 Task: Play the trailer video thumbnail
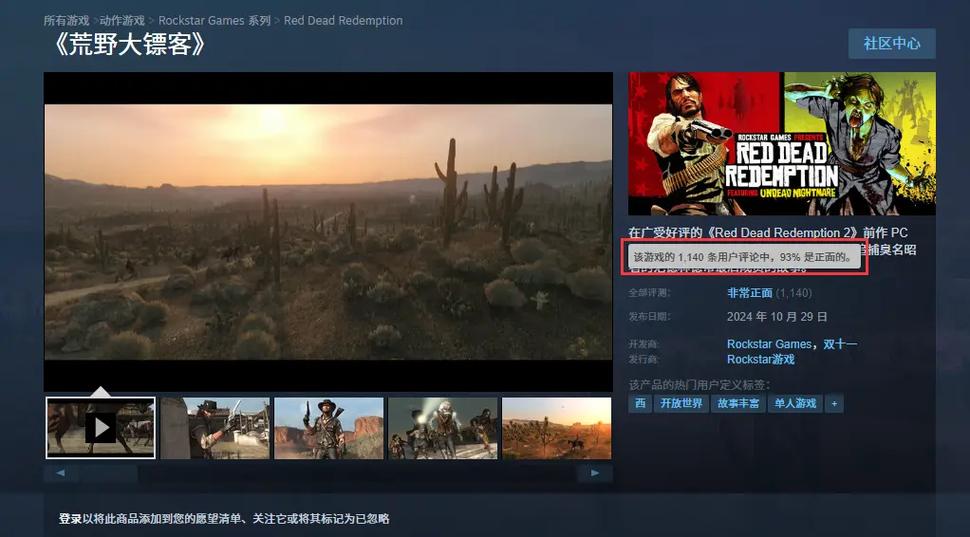click(101, 428)
